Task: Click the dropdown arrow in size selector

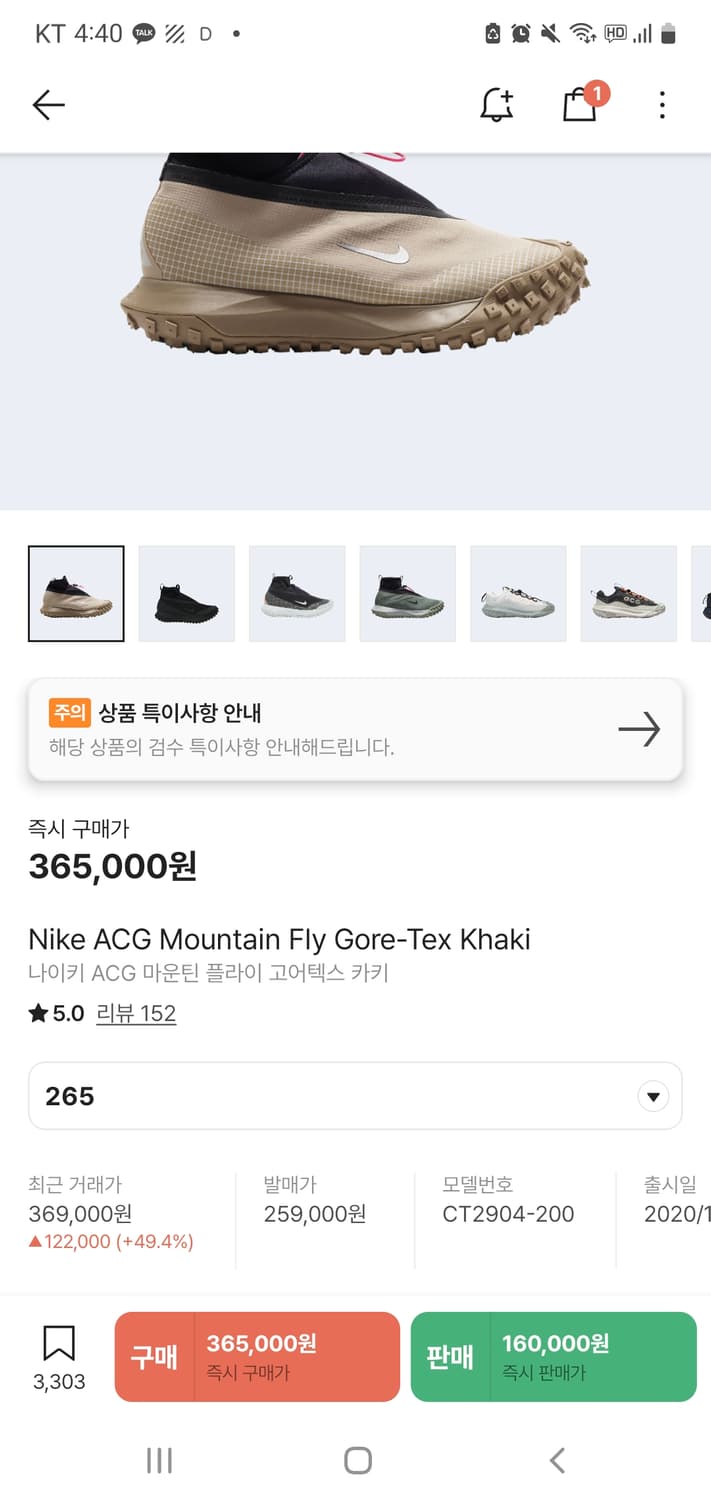Action: click(653, 1097)
